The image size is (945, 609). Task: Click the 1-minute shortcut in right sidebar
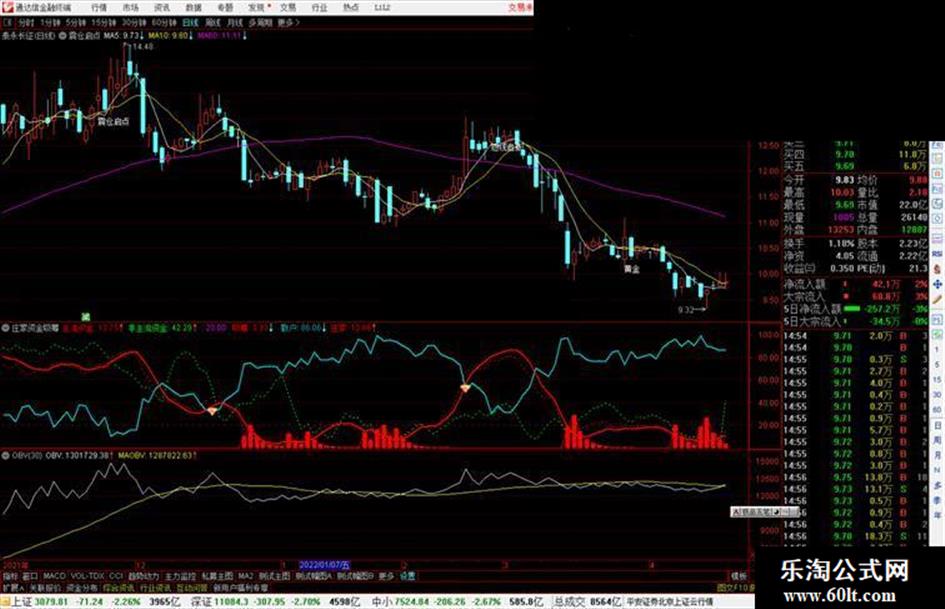[938, 349]
